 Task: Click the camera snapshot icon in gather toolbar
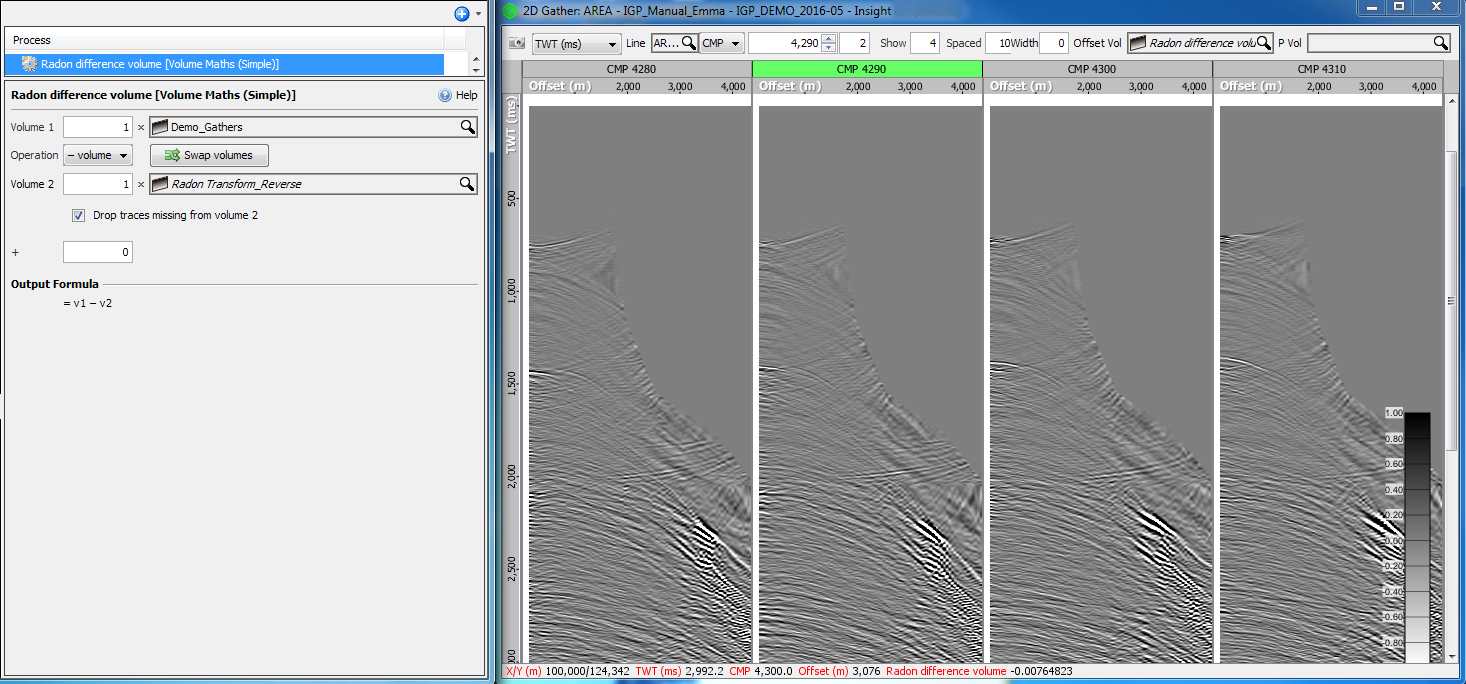[x=517, y=43]
